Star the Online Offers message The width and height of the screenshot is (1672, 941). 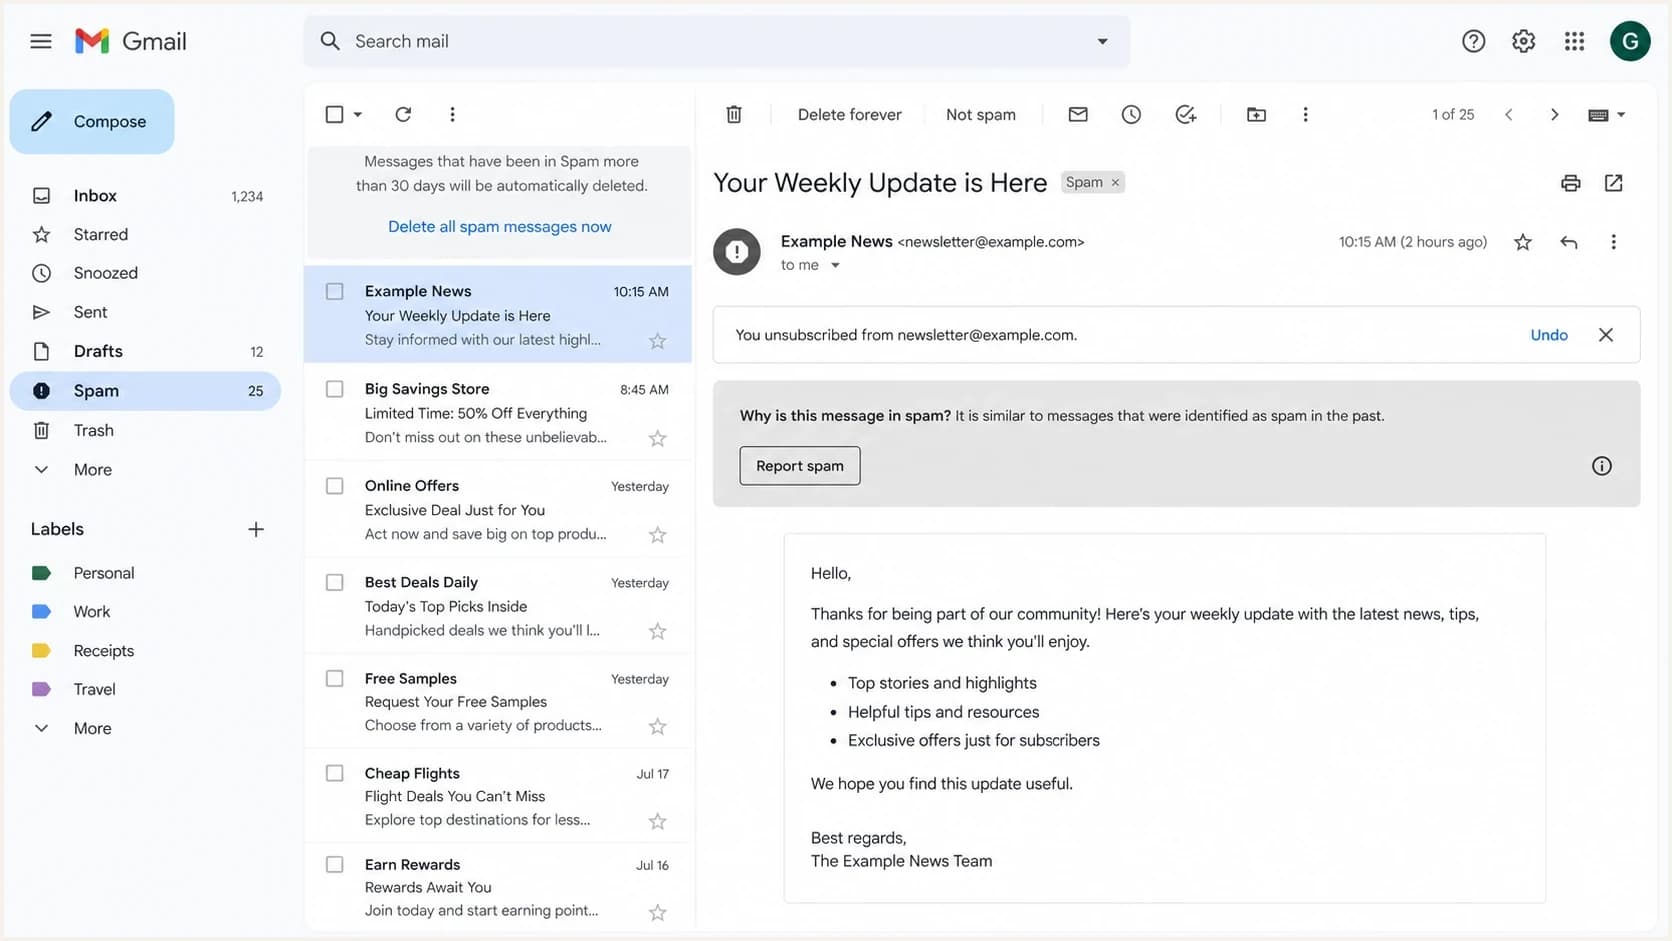click(657, 535)
